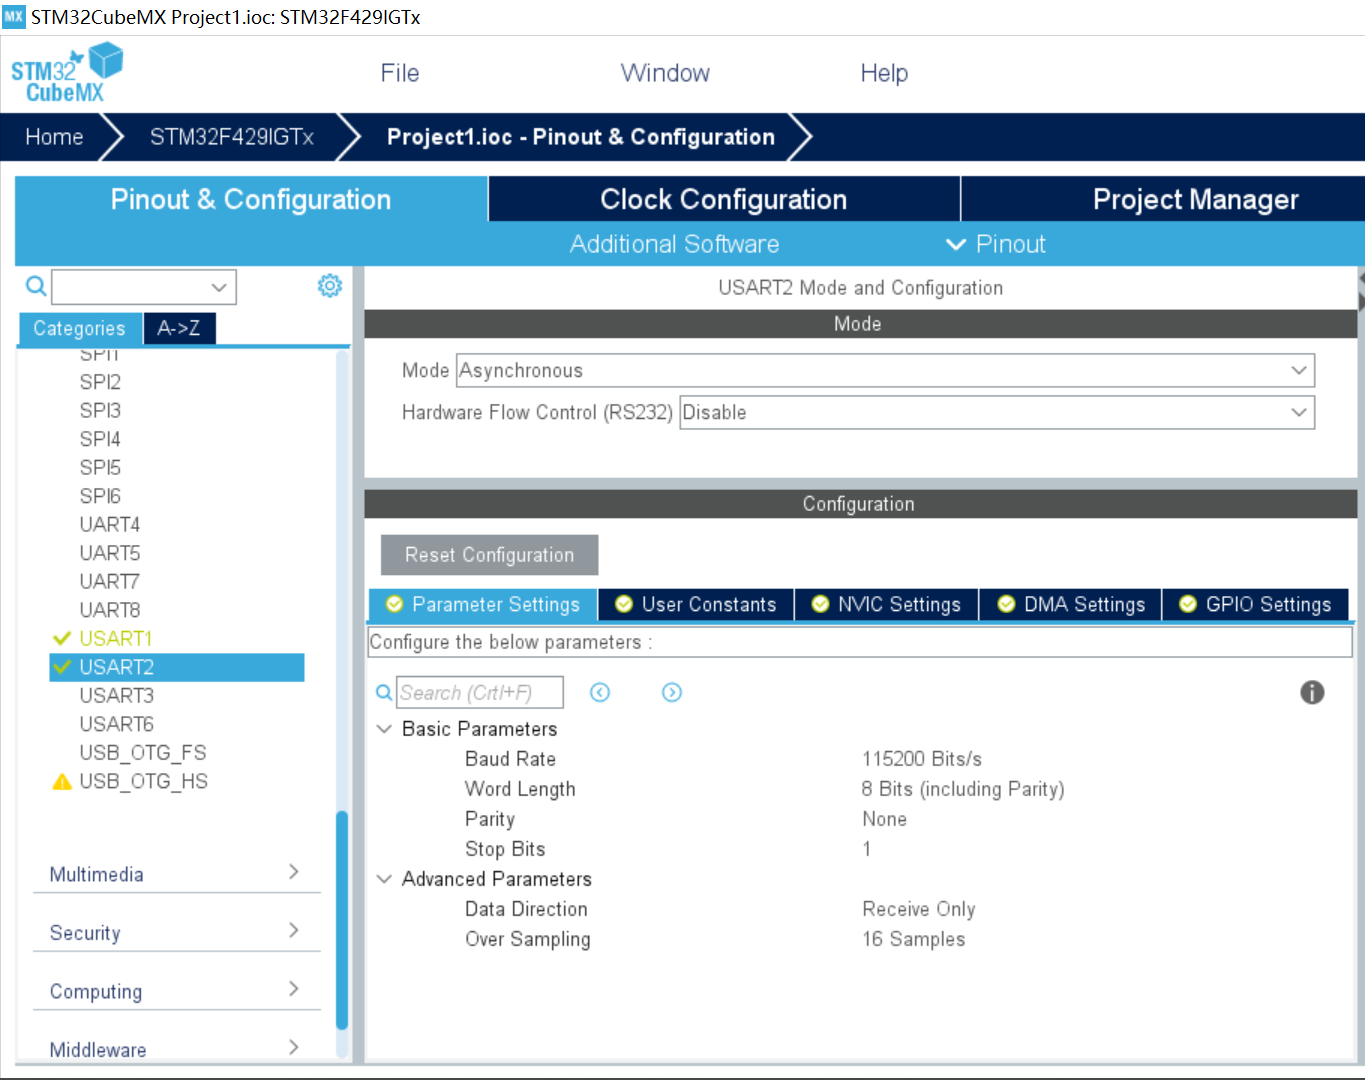The width and height of the screenshot is (1365, 1080).
Task: Collapse the Basic Parameters group
Action: click(x=384, y=729)
